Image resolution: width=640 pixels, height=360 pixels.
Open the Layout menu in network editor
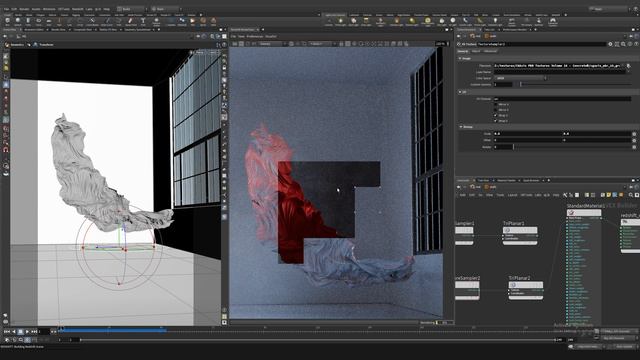pyautogui.click(x=513, y=195)
